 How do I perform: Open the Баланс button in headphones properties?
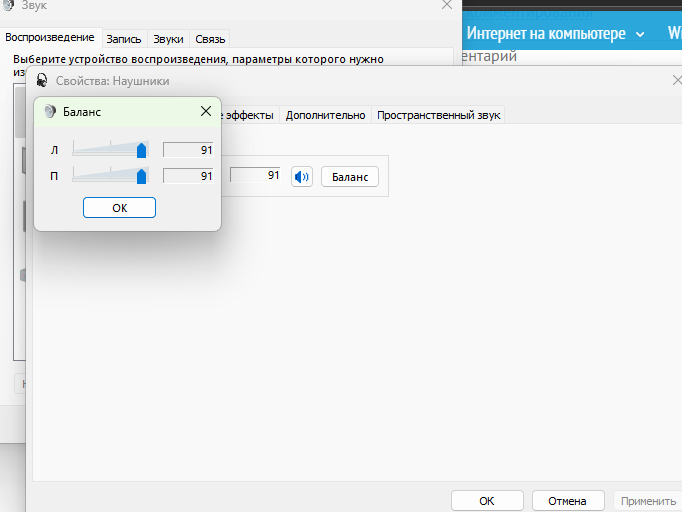click(350, 177)
